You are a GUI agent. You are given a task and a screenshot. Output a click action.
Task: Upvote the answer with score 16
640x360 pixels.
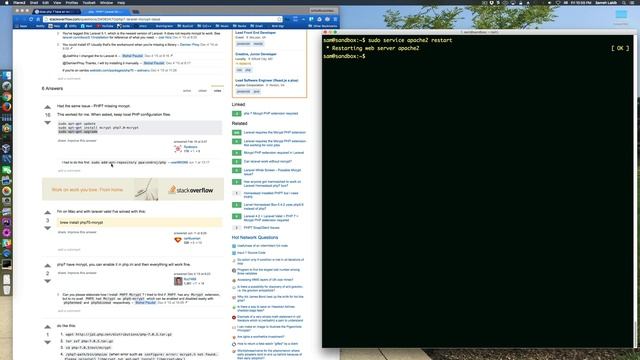point(47,107)
